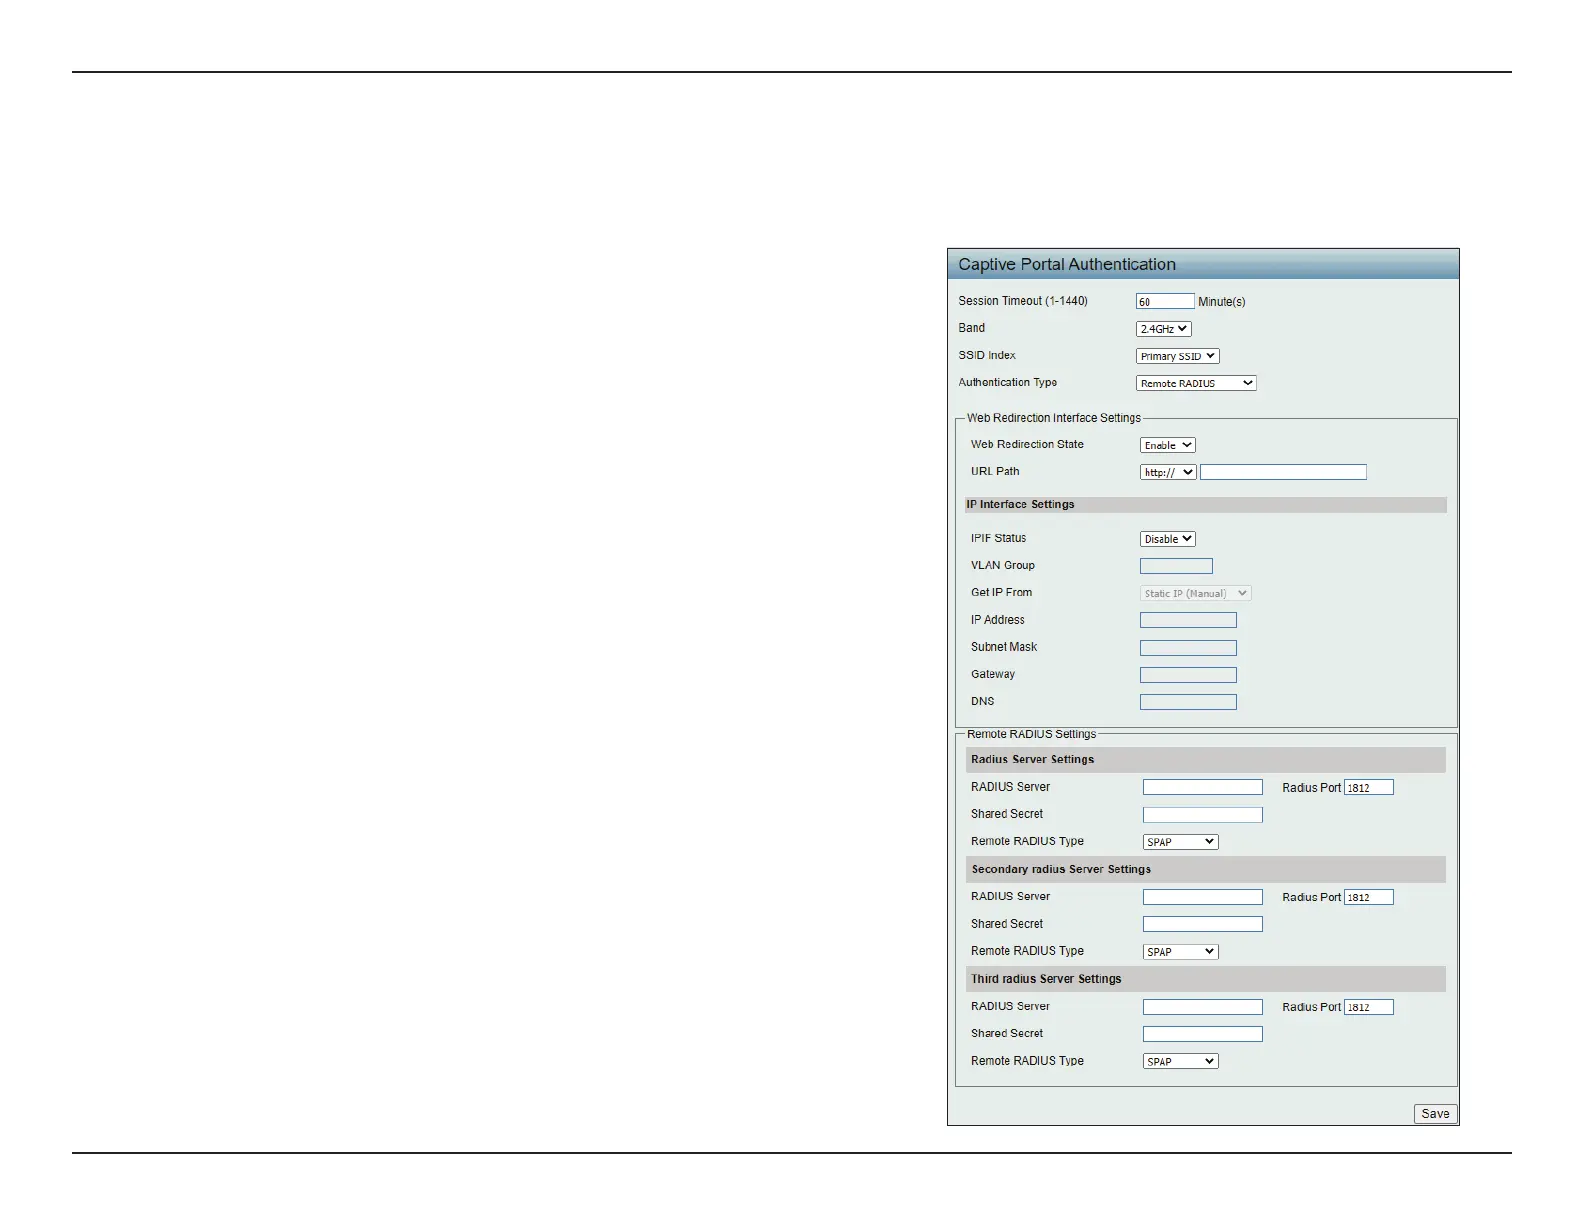Click the DNS input field
The image size is (1584, 1224).
tap(1188, 702)
